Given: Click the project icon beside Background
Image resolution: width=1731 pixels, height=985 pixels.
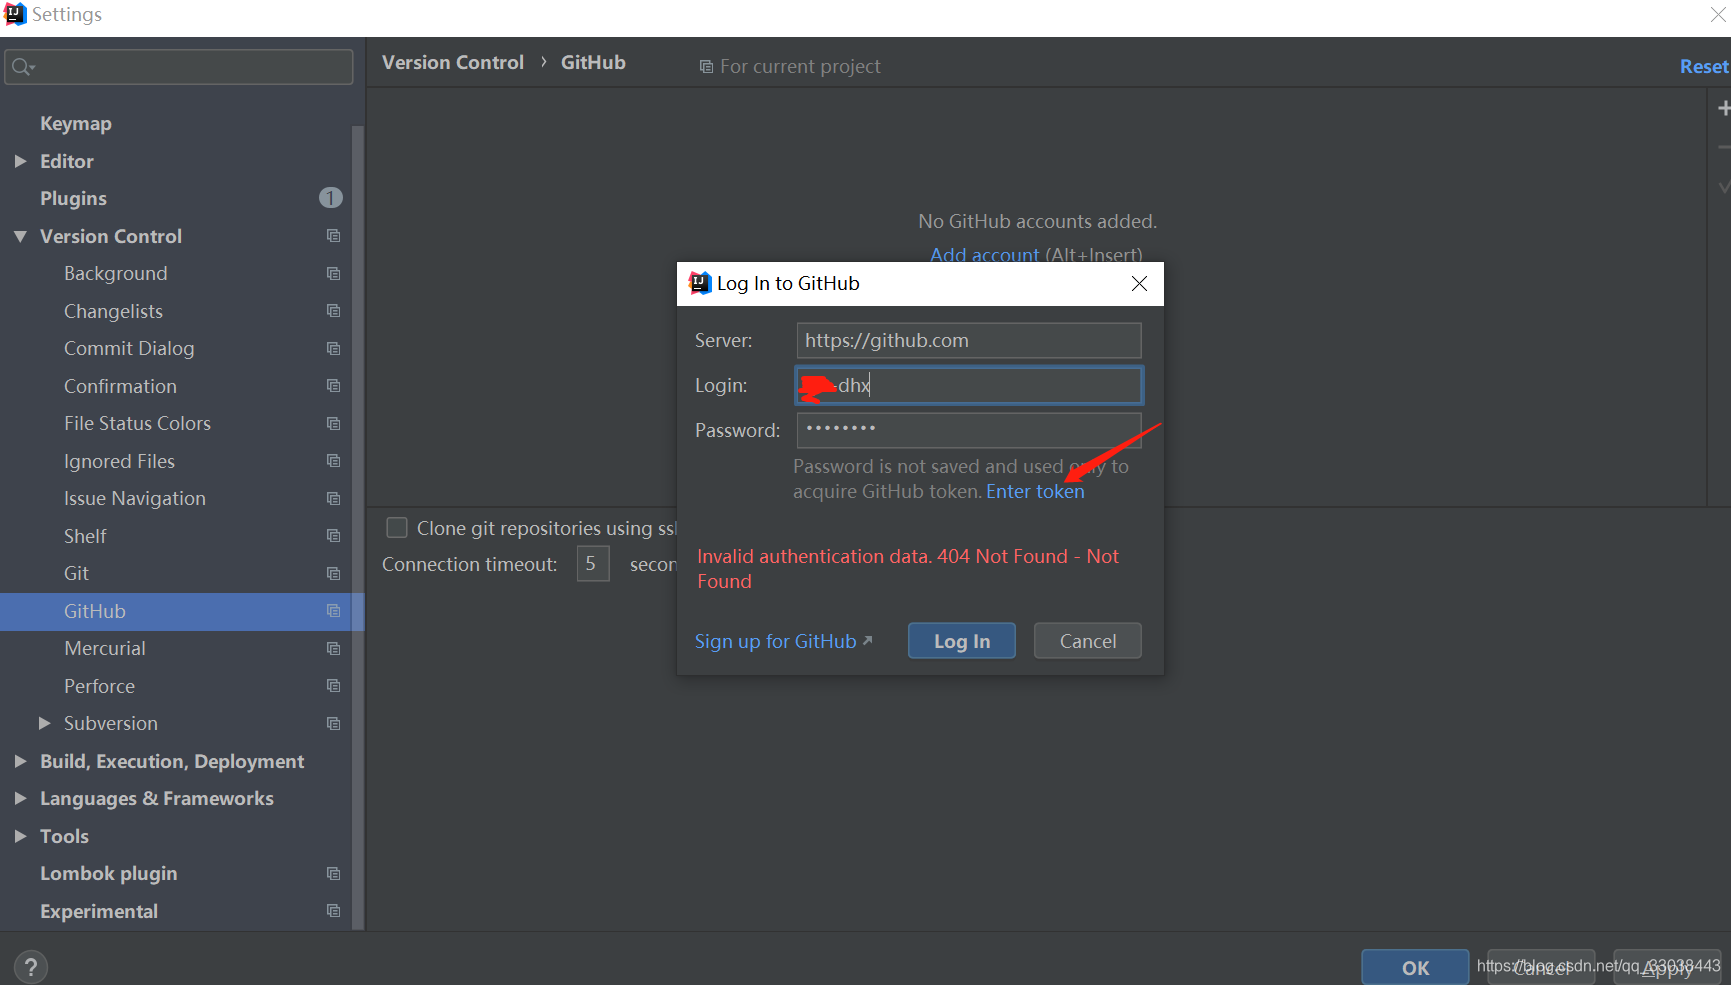Looking at the screenshot, I should click(x=333, y=273).
